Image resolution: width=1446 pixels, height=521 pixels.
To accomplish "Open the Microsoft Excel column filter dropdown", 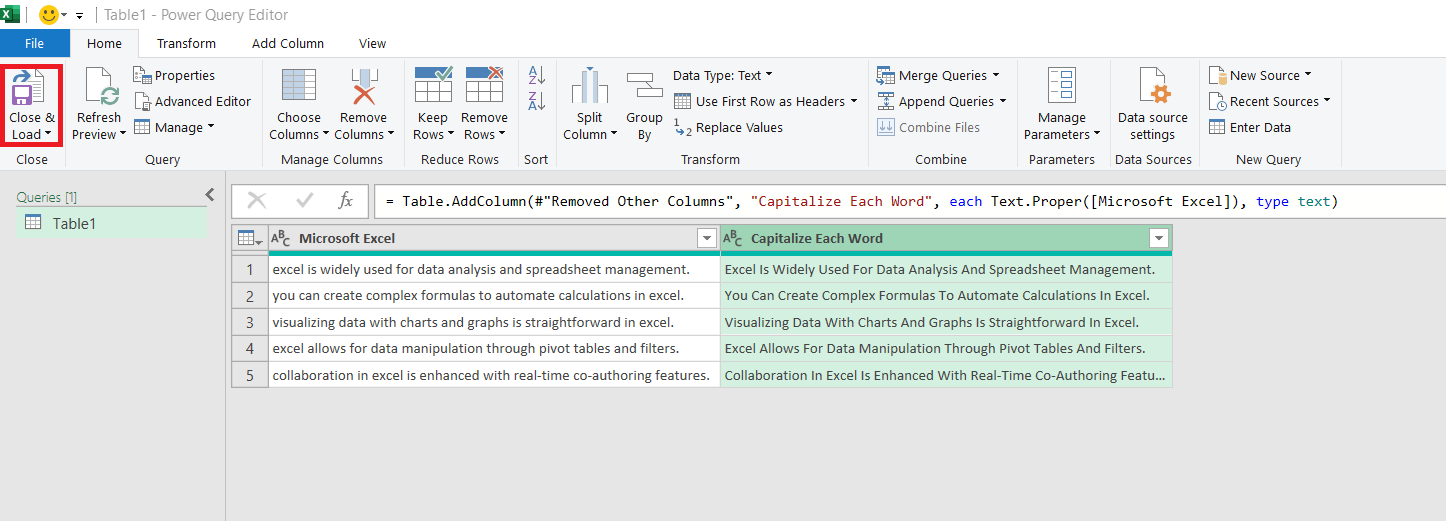I will tap(707, 238).
